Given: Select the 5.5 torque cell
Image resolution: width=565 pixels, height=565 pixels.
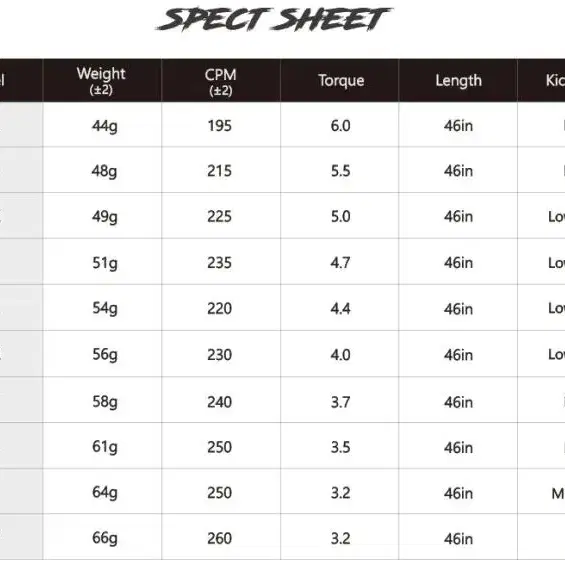Looking at the screenshot, I should pyautogui.click(x=341, y=171).
